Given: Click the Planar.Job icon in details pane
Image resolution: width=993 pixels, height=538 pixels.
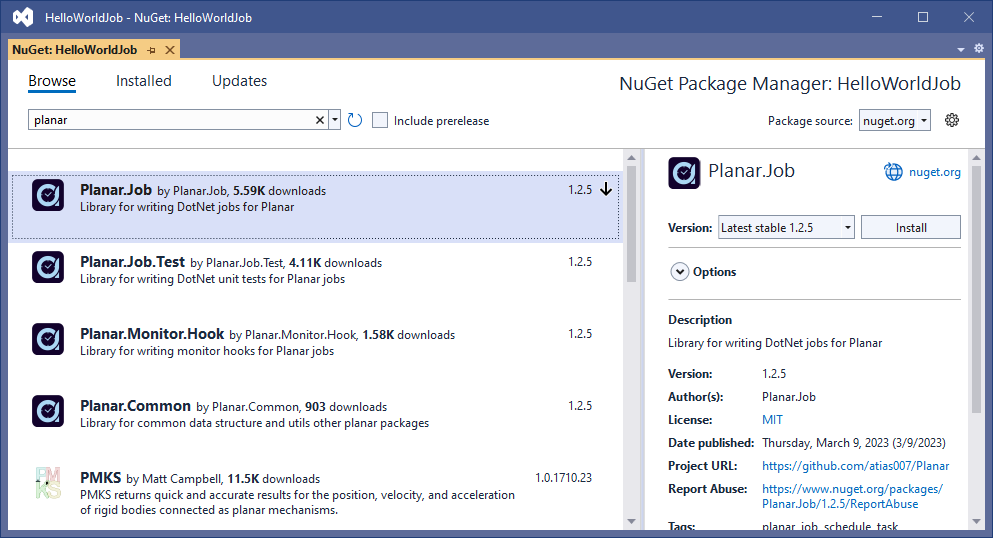Looking at the screenshot, I should coord(684,173).
